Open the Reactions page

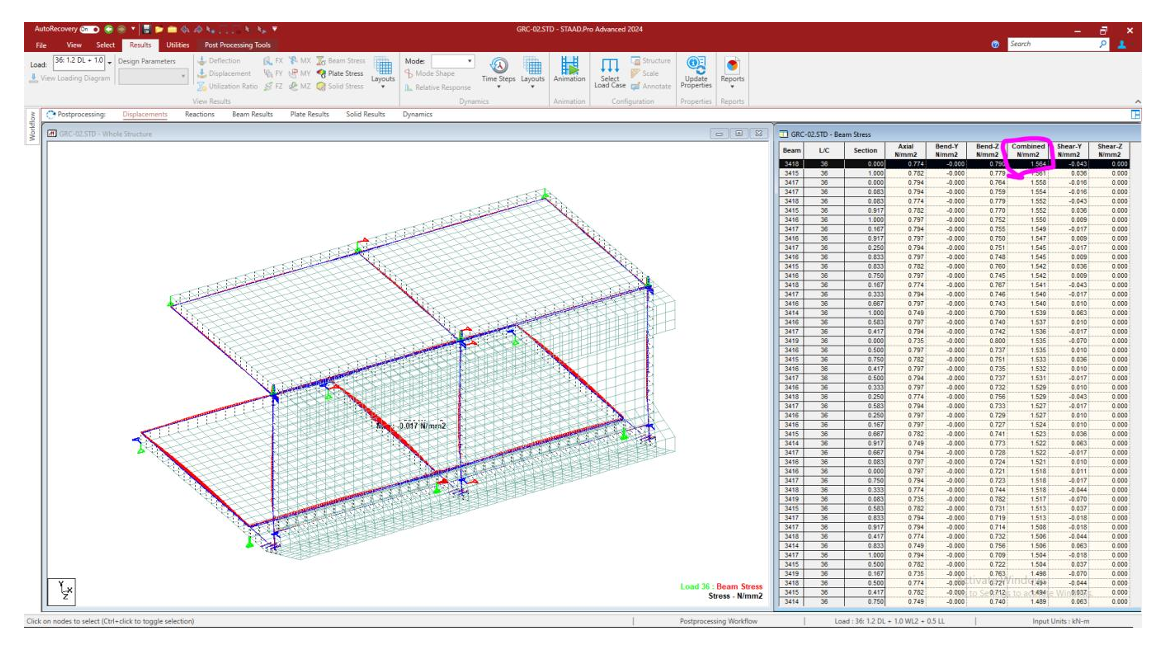pos(200,114)
